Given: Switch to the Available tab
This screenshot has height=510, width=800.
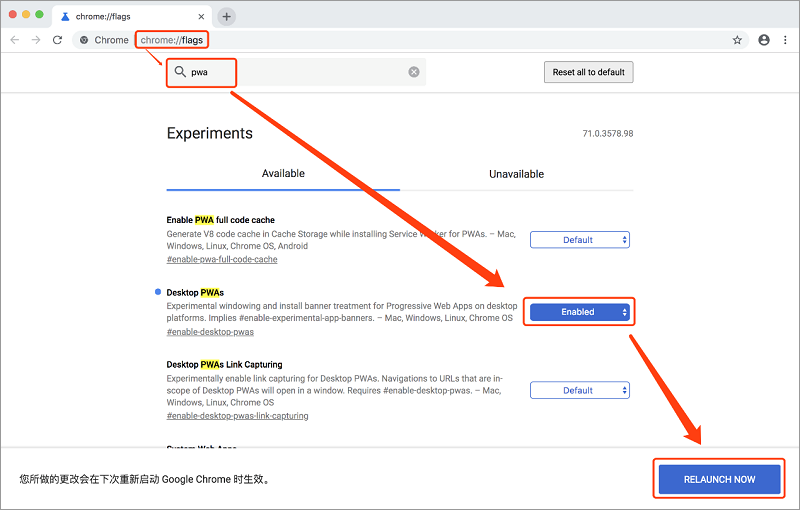Looking at the screenshot, I should click(x=283, y=174).
